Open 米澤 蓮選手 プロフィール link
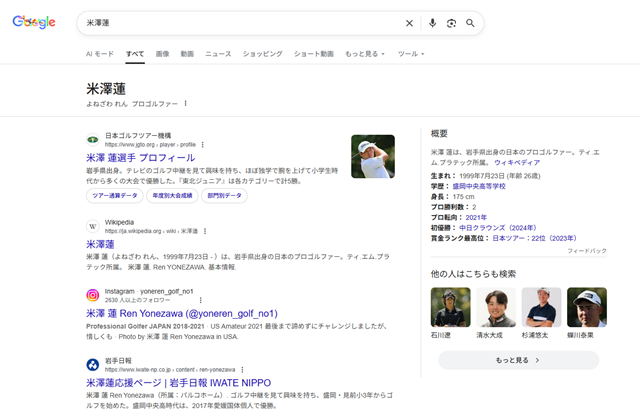The image size is (640, 417). [x=141, y=158]
